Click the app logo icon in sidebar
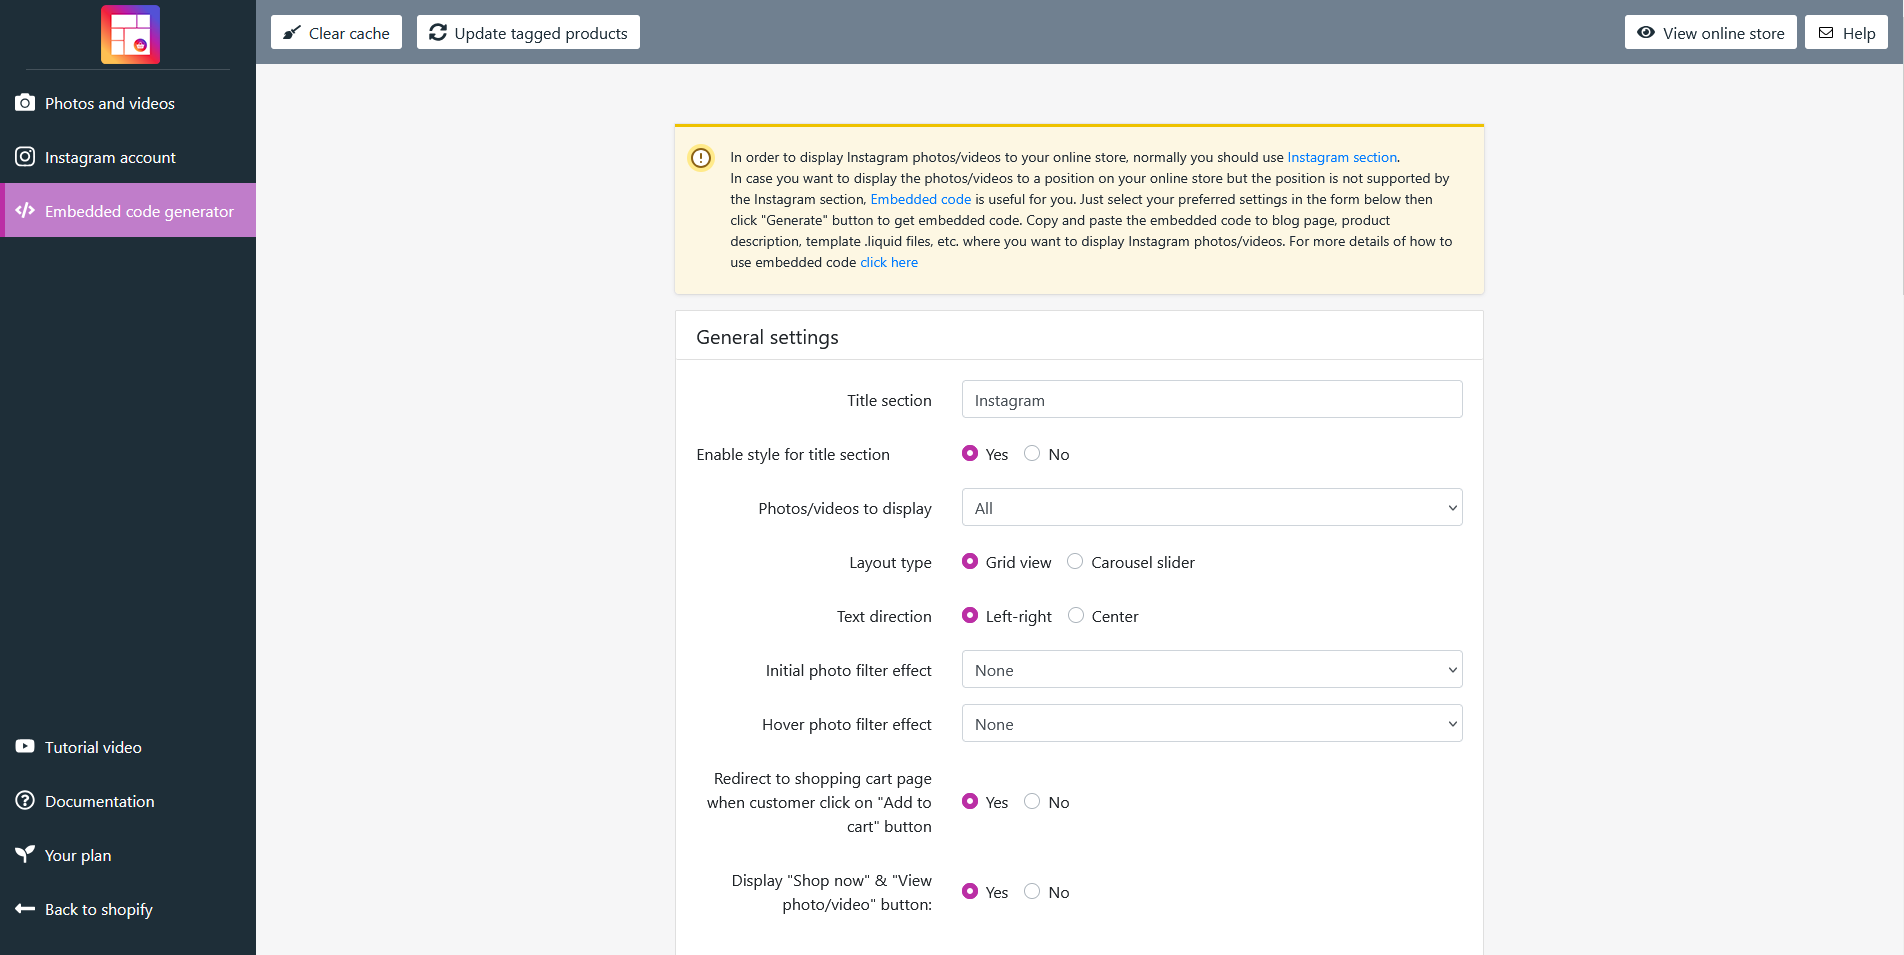Image resolution: width=1904 pixels, height=955 pixels. 130,35
